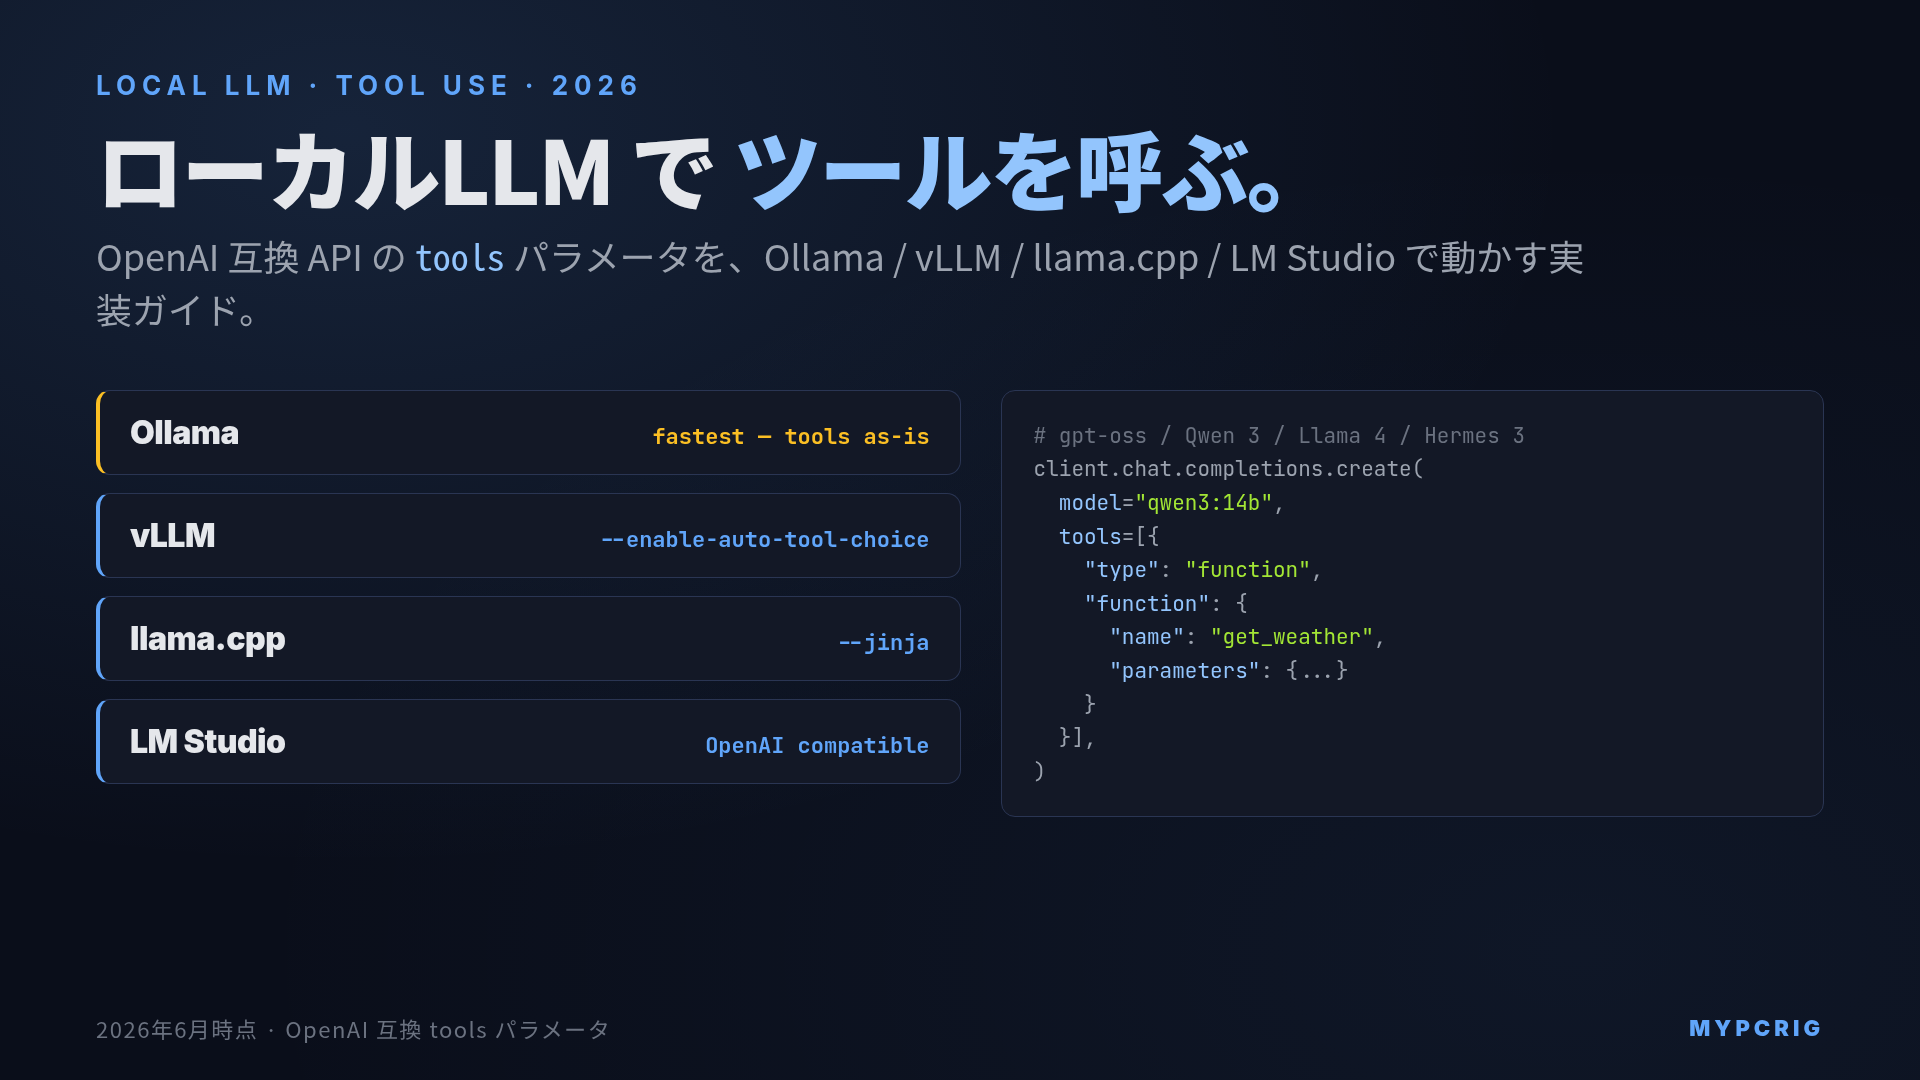Click the '"parameters": {...}' code line

[x=1228, y=671]
